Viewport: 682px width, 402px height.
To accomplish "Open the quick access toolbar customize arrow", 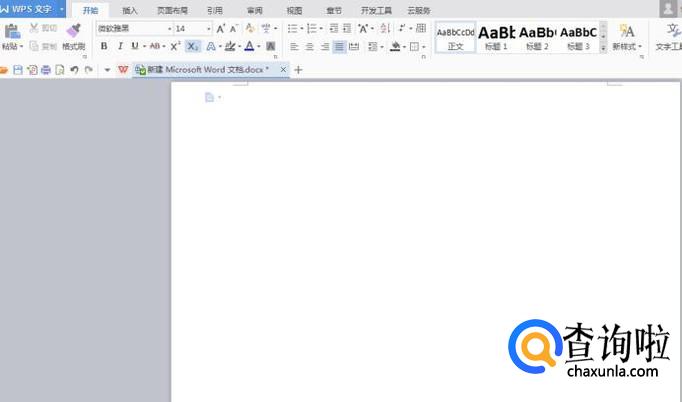I will pos(107,70).
